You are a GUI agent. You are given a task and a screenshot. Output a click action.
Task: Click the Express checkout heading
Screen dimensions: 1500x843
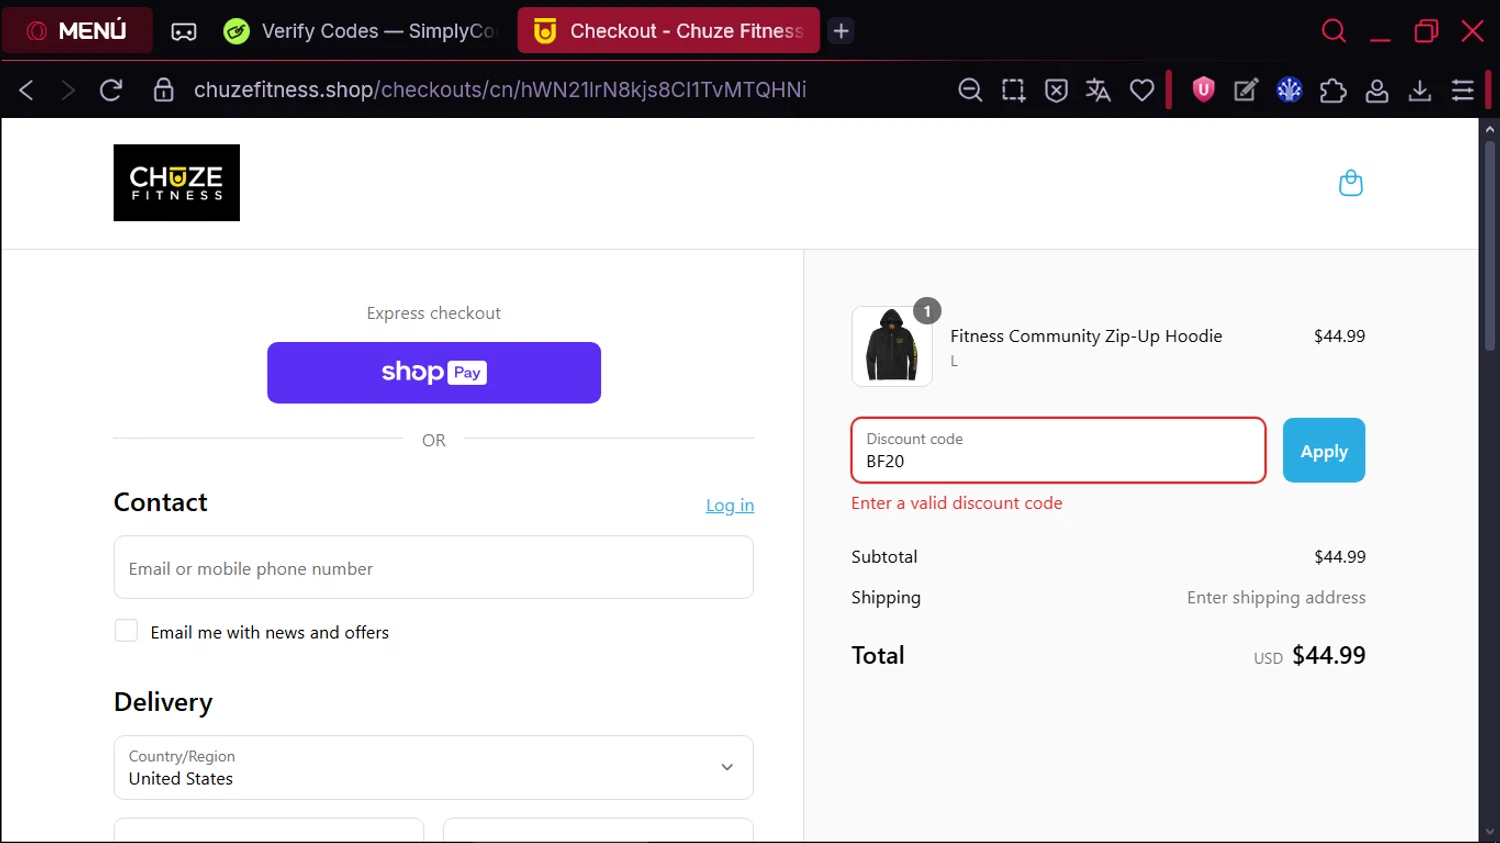point(434,313)
